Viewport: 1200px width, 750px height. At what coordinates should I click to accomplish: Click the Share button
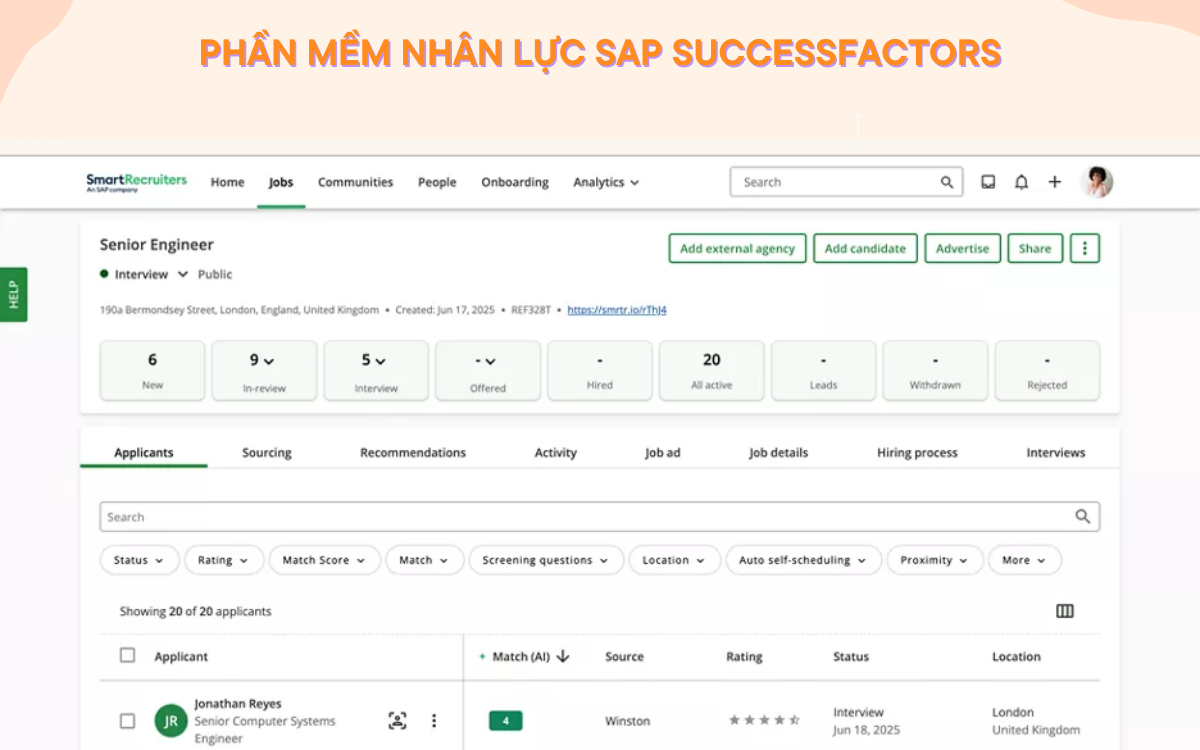pyautogui.click(x=1035, y=248)
